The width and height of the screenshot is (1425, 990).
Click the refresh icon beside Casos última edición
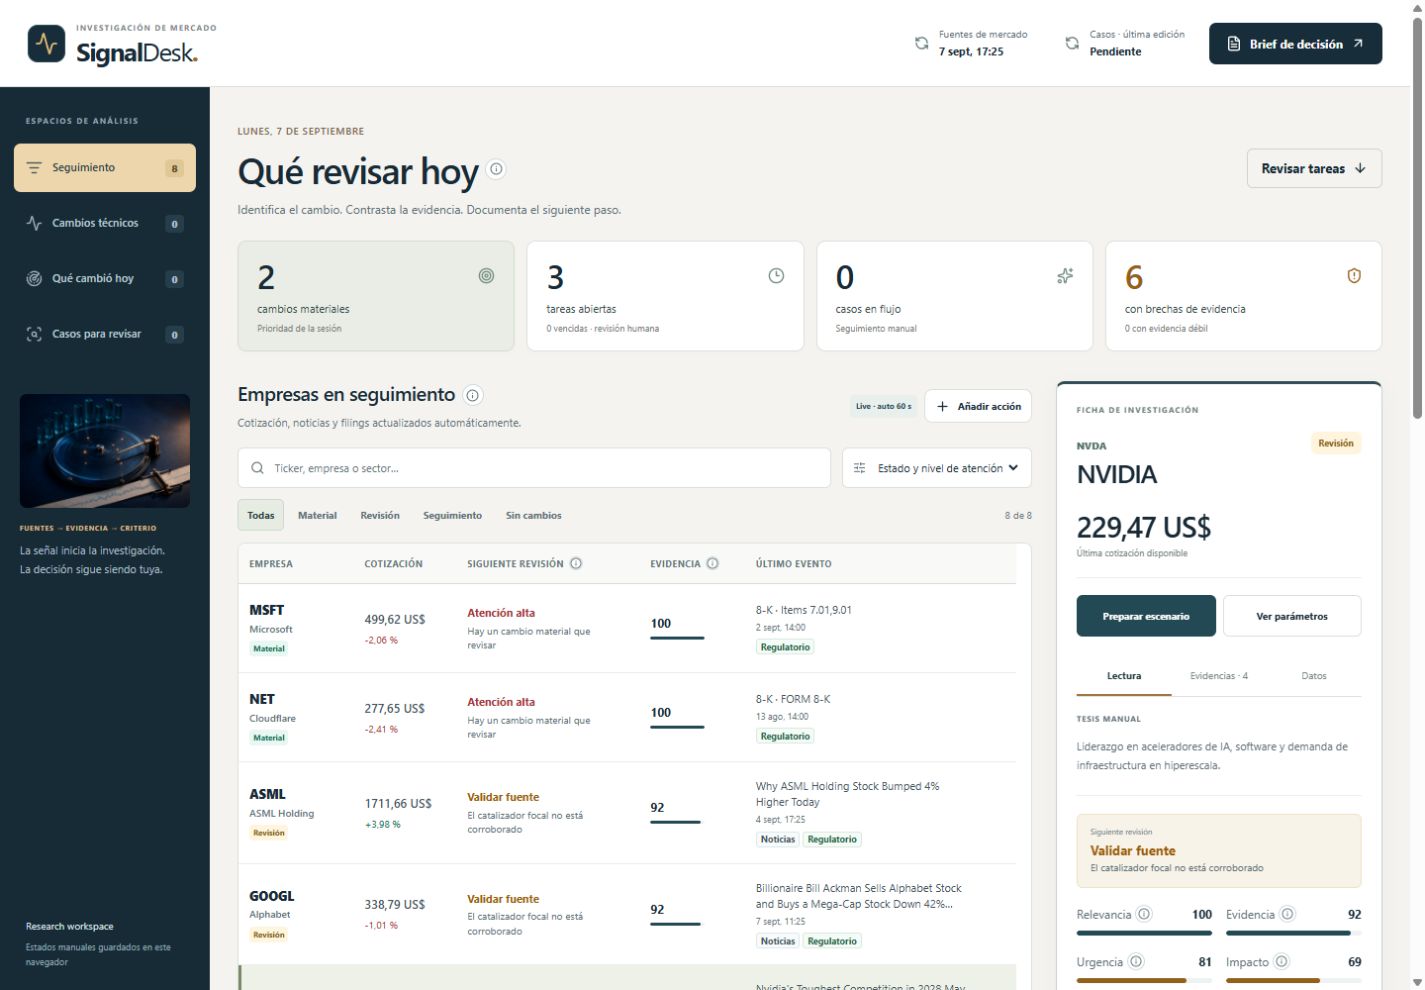pos(1072,43)
